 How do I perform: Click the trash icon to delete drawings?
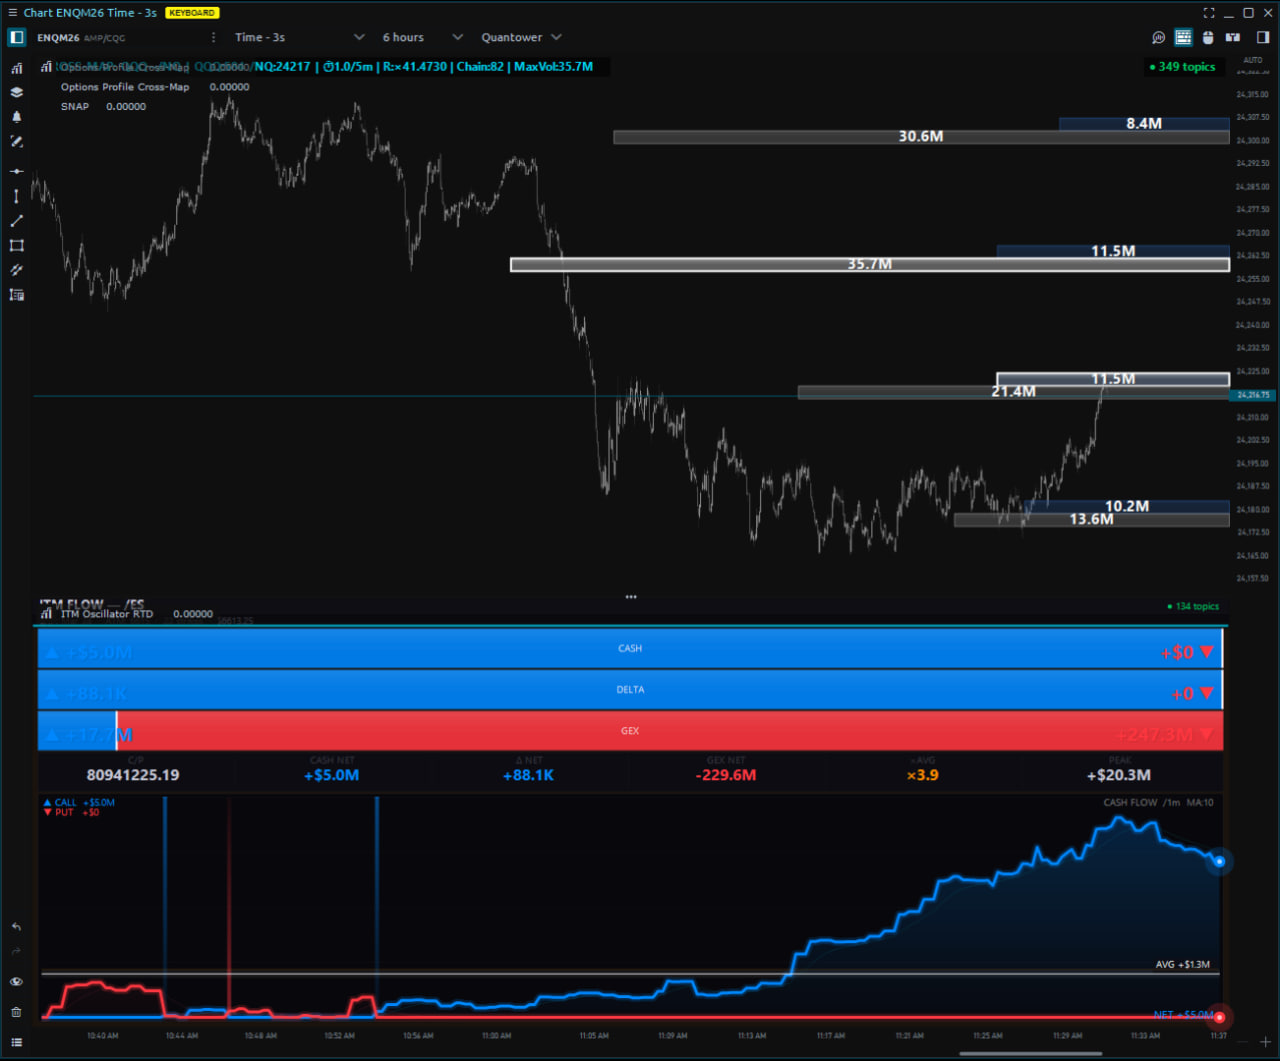16,1012
